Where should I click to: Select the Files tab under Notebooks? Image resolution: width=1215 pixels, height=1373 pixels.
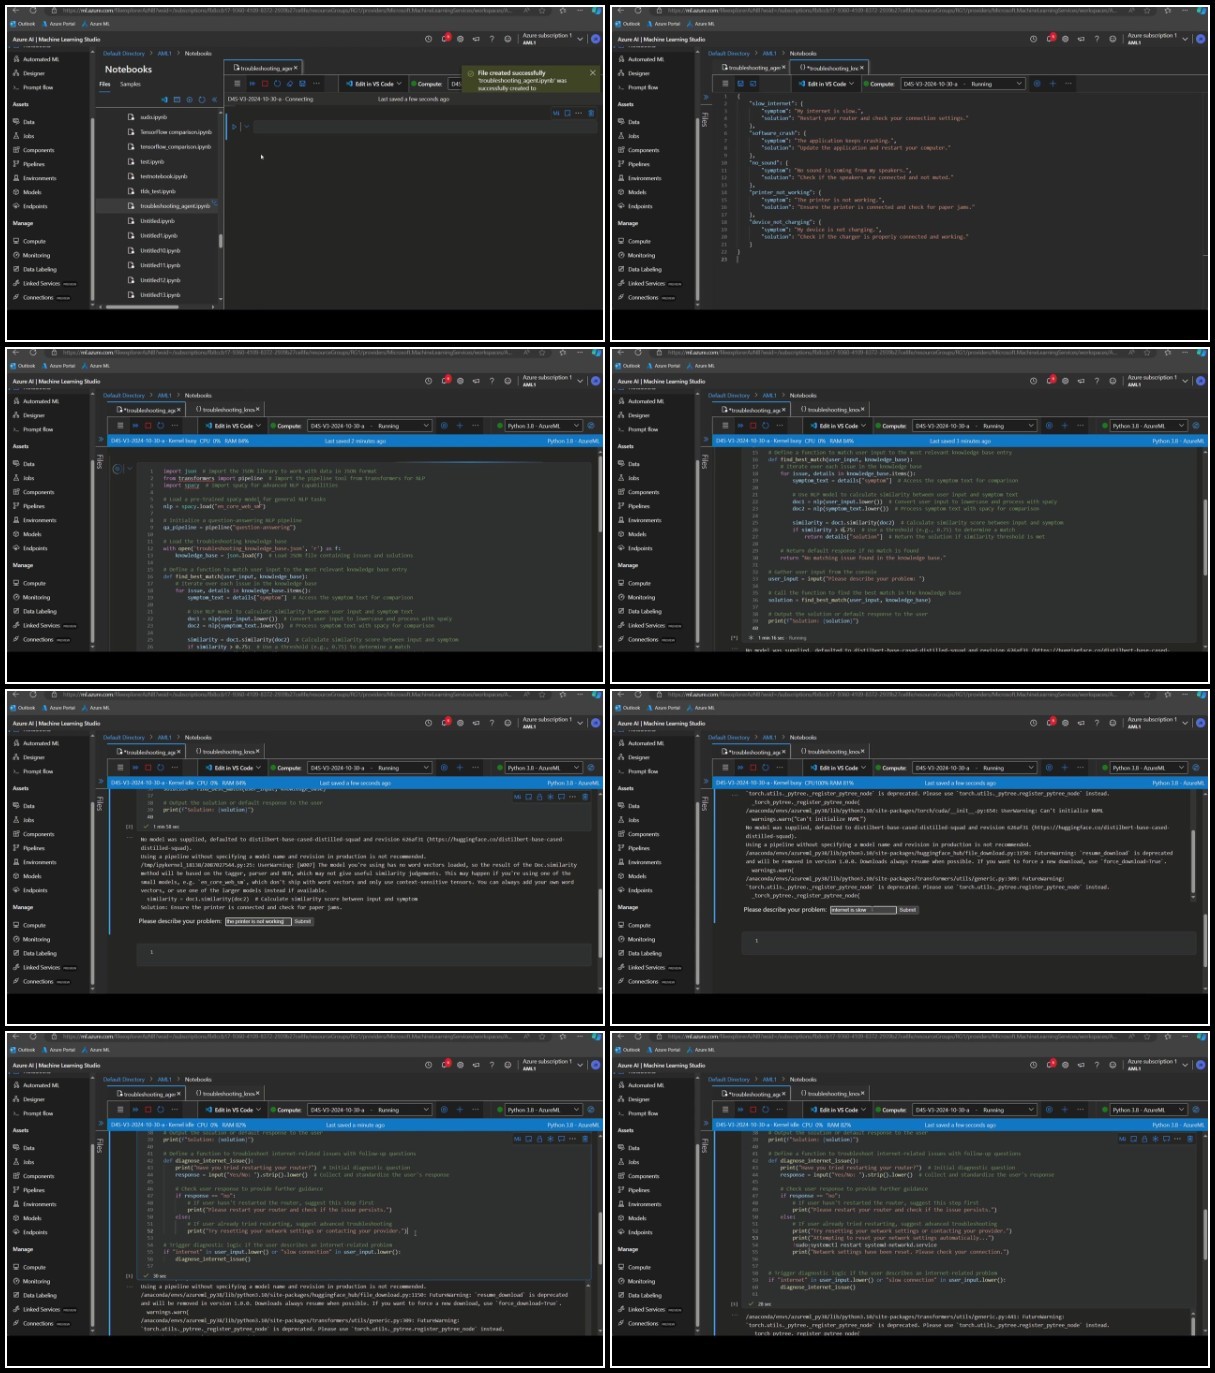pos(104,84)
